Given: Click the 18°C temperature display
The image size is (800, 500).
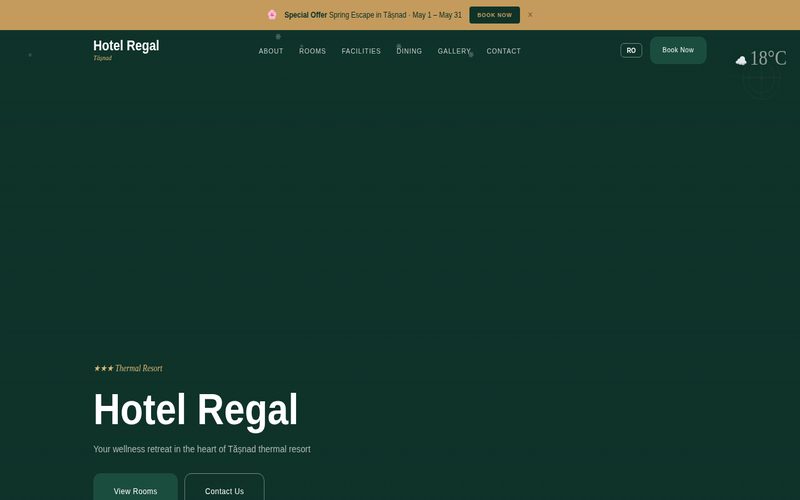Looking at the screenshot, I should pyautogui.click(x=768, y=59).
